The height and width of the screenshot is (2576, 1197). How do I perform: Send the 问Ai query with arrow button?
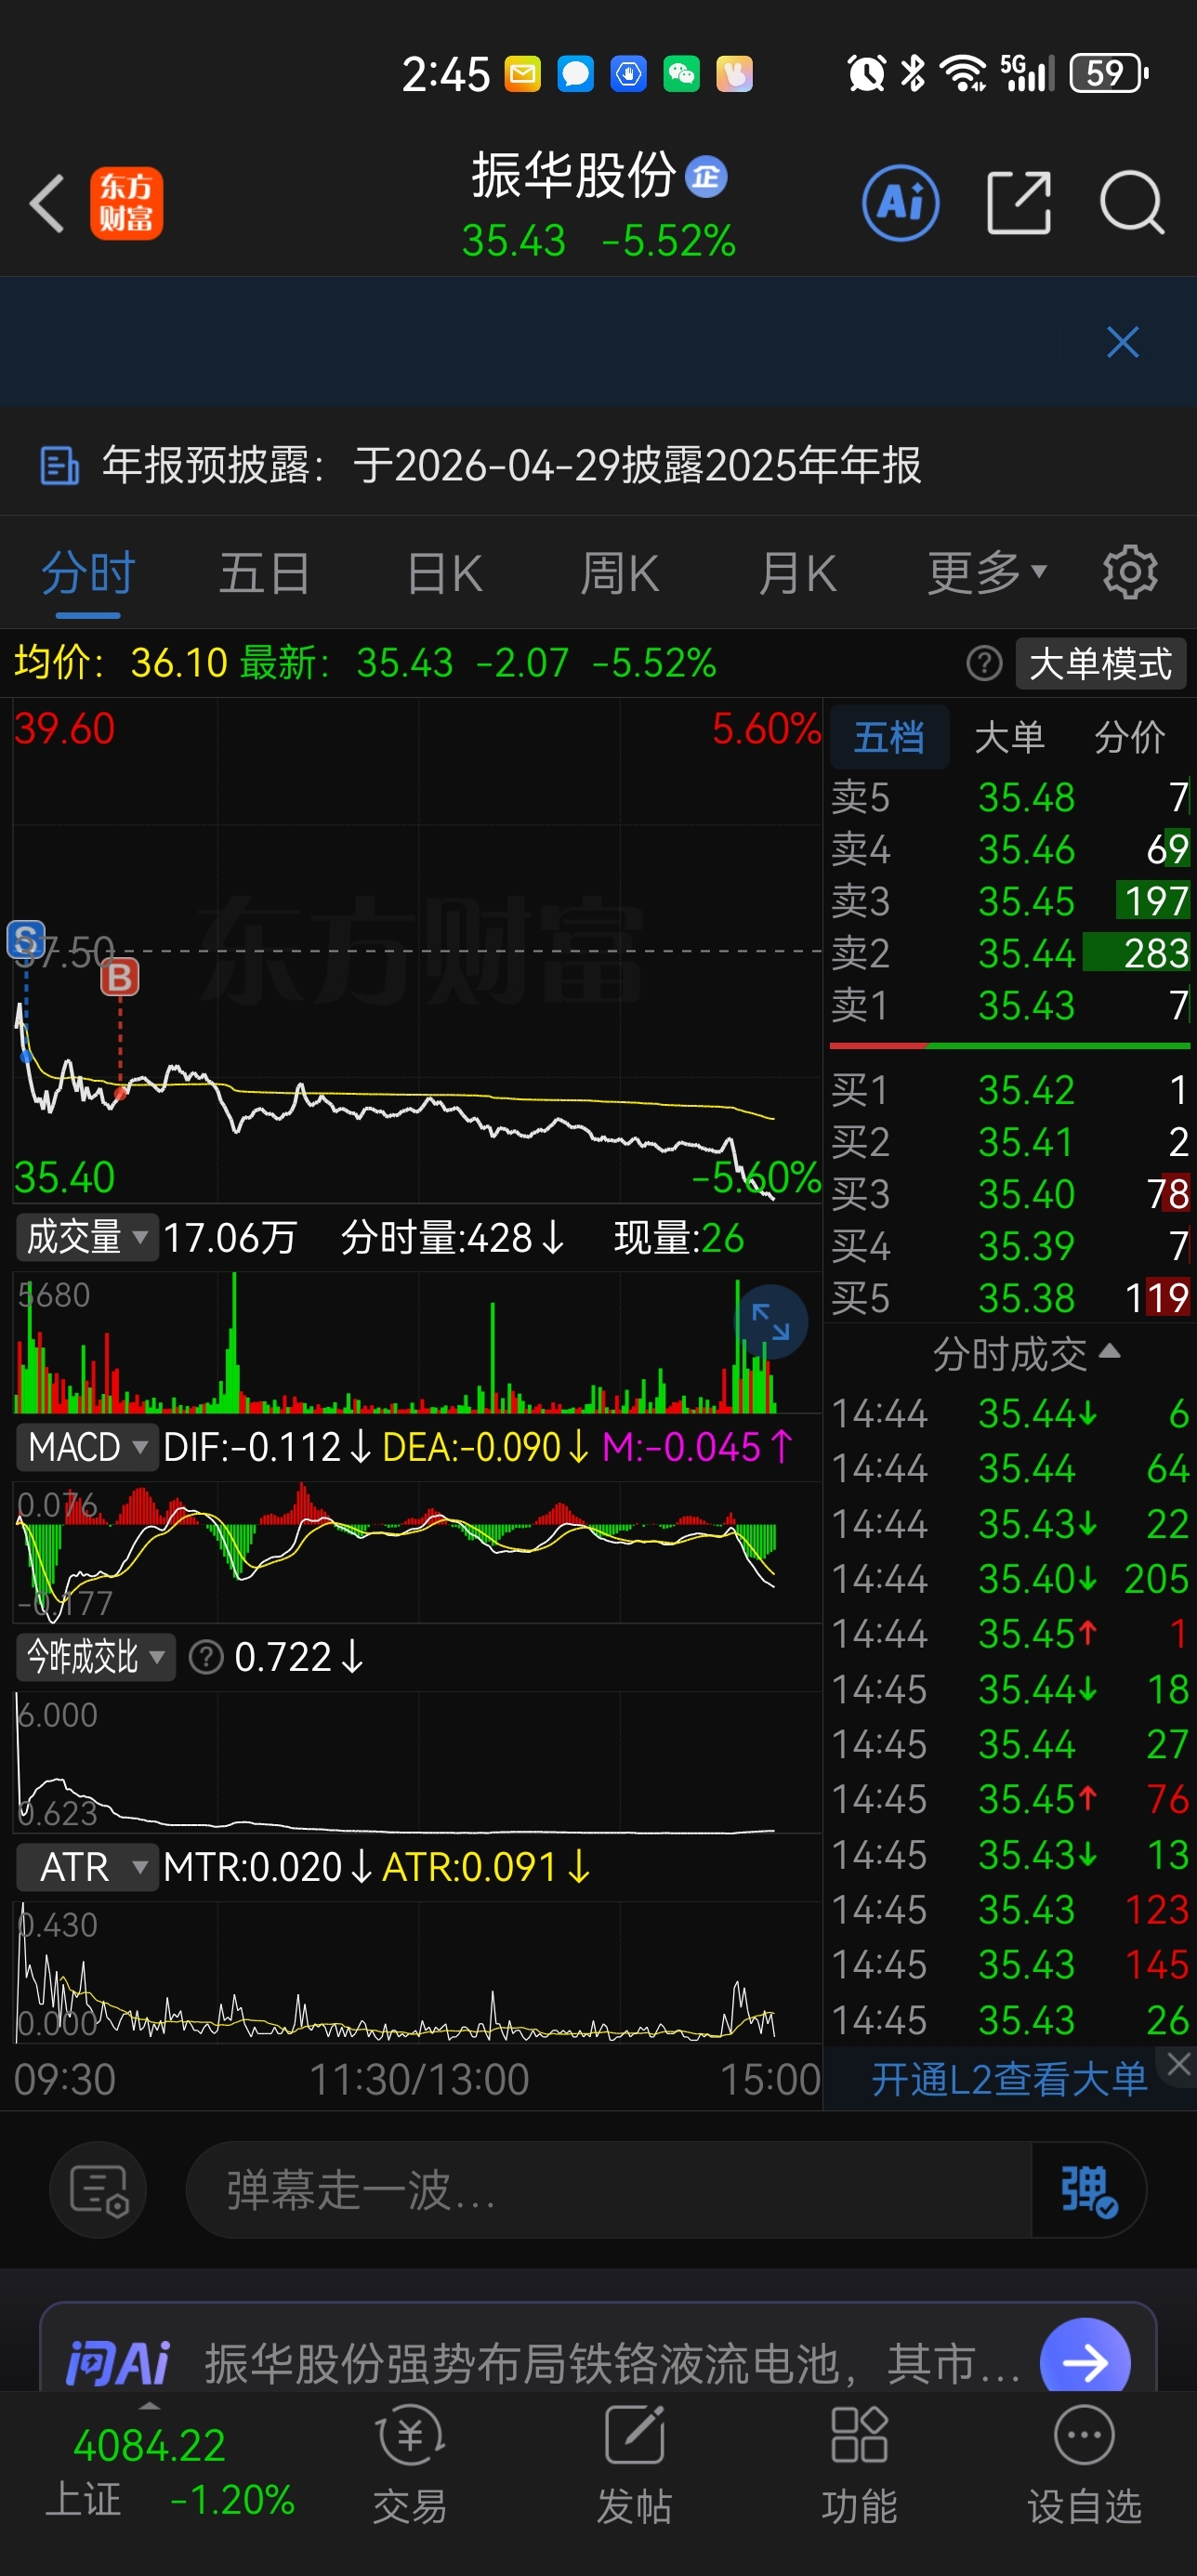(1085, 2361)
